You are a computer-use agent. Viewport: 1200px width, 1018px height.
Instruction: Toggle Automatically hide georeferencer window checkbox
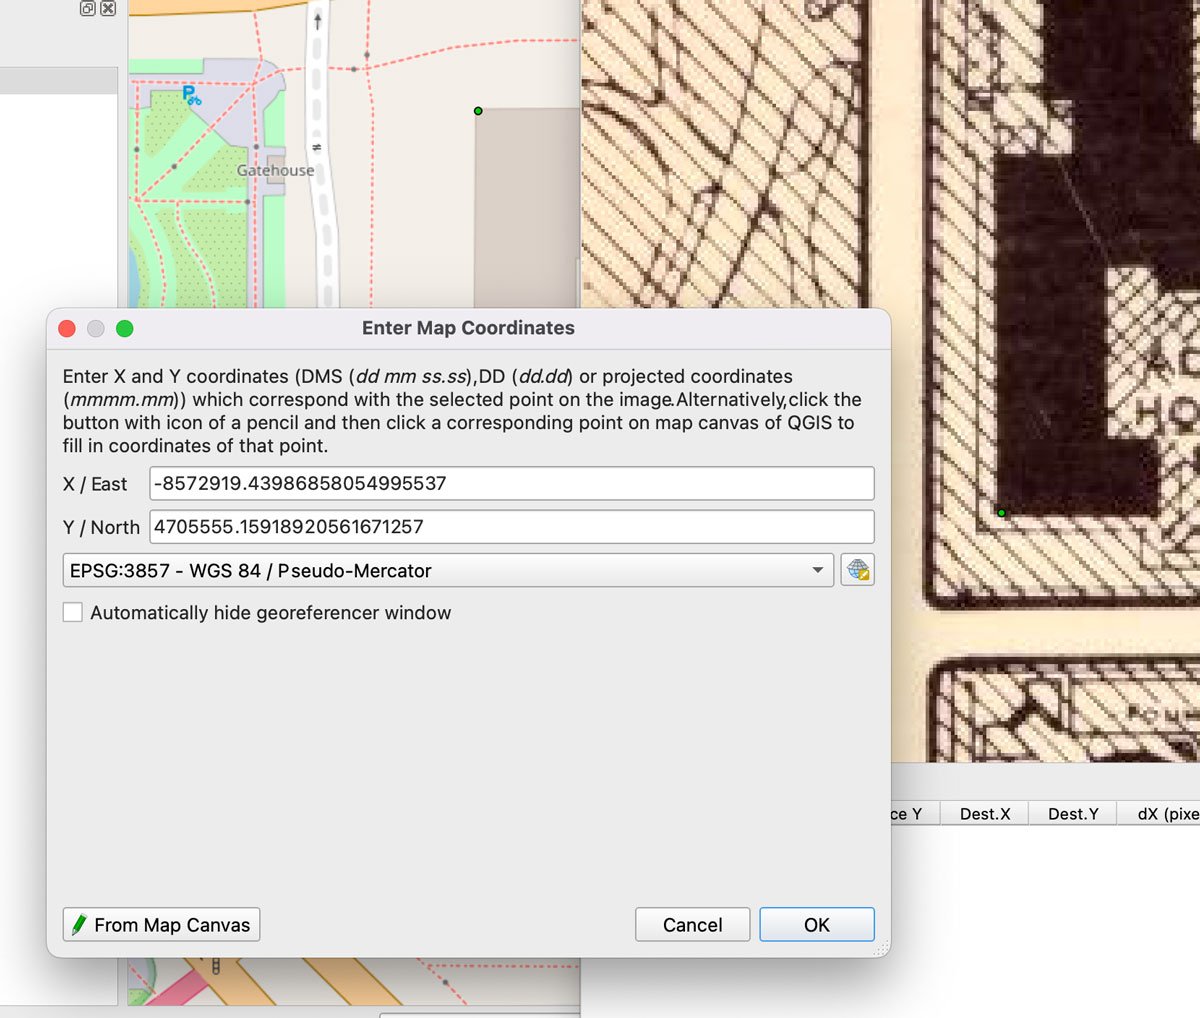[x=73, y=612]
